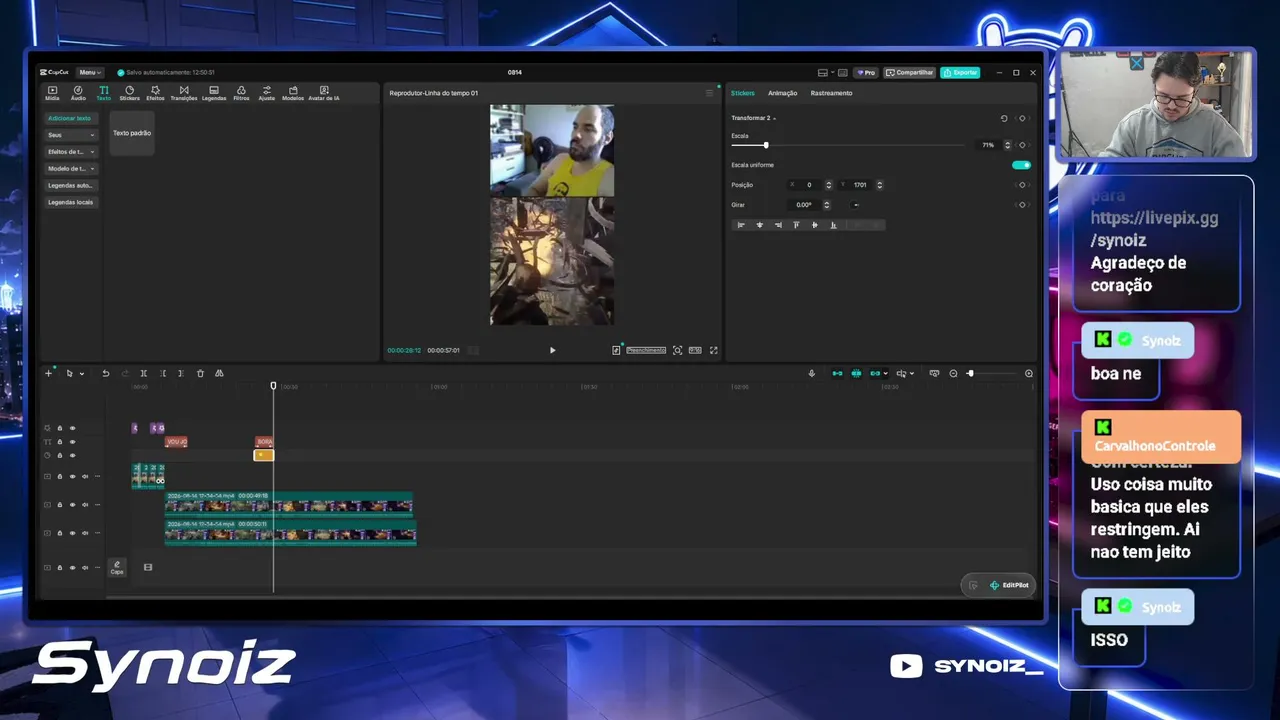Align sticker to the left edge
The width and height of the screenshot is (1280, 720).
(741, 225)
